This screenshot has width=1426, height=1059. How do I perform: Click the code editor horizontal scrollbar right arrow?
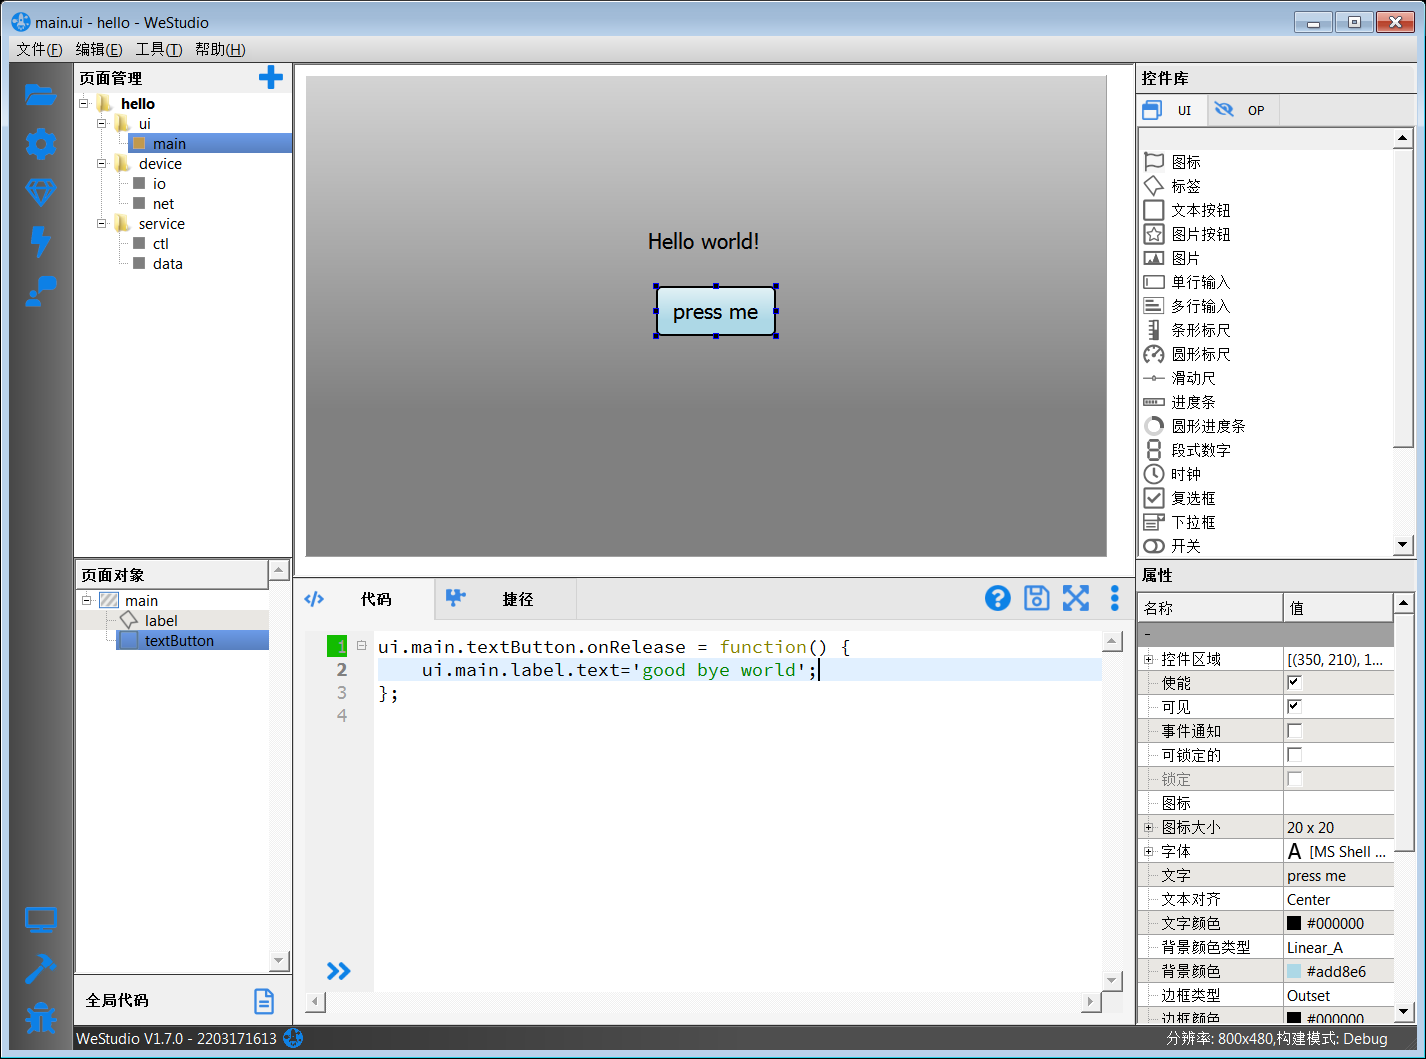point(1090,1001)
